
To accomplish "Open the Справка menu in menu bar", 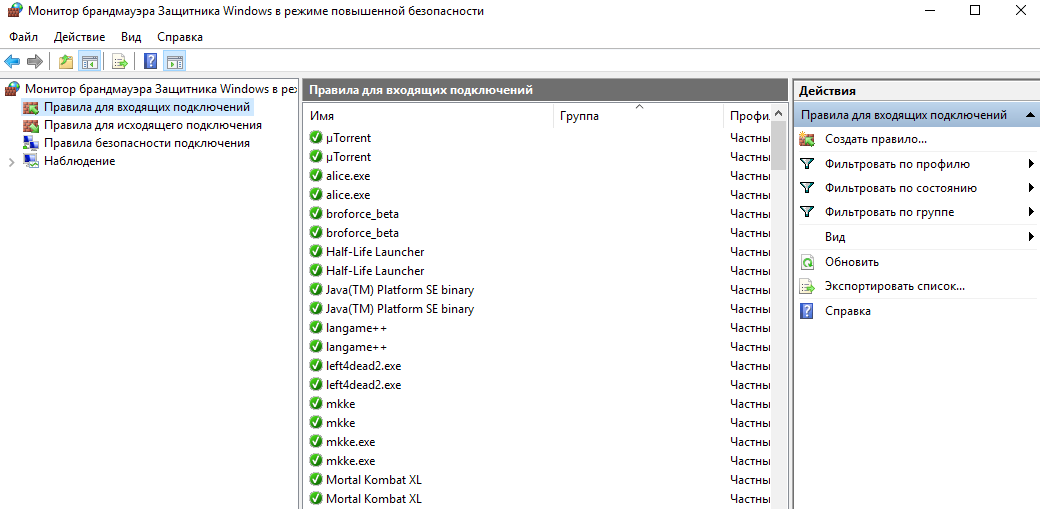I will [x=180, y=36].
